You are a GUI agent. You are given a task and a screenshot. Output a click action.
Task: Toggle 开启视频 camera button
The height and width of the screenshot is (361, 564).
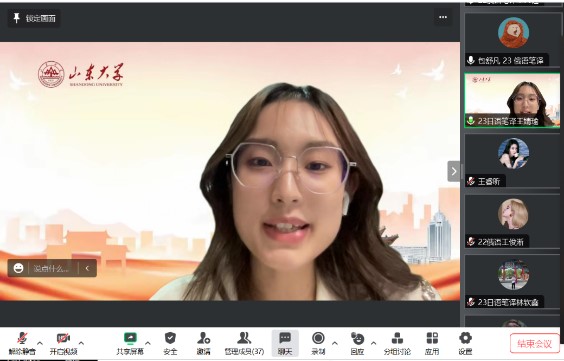coord(63,343)
